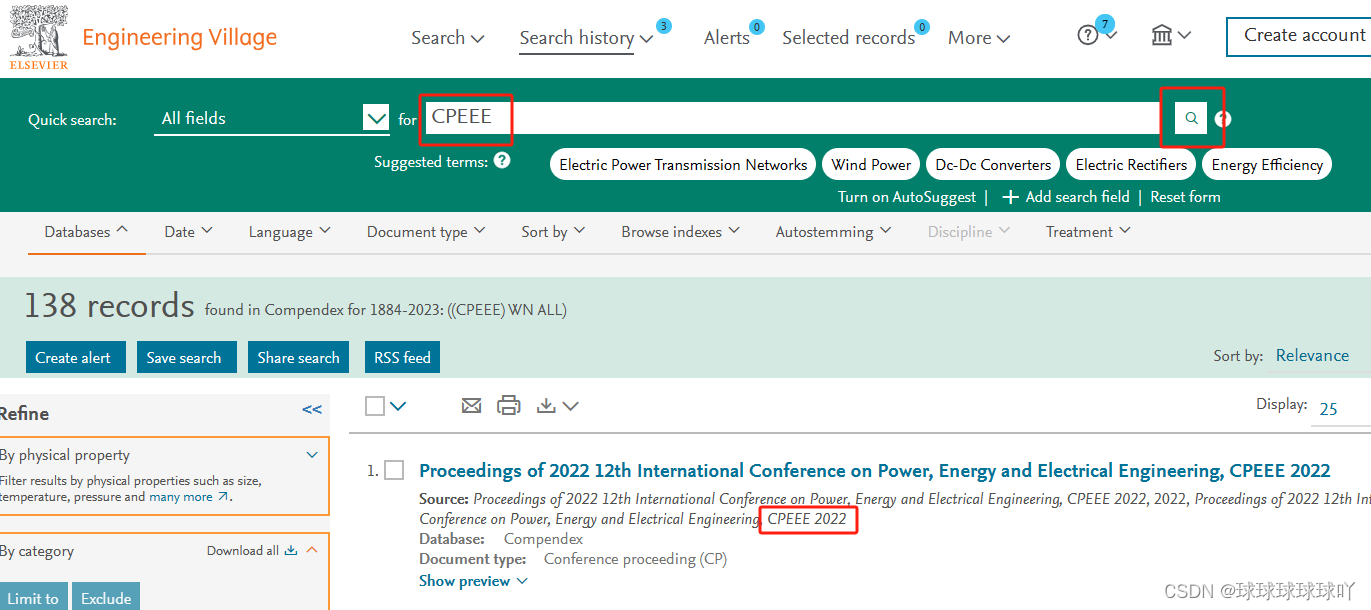Screen dimensions: 1371x610
Task: Click Relevance sort link
Action: tap(1312, 356)
